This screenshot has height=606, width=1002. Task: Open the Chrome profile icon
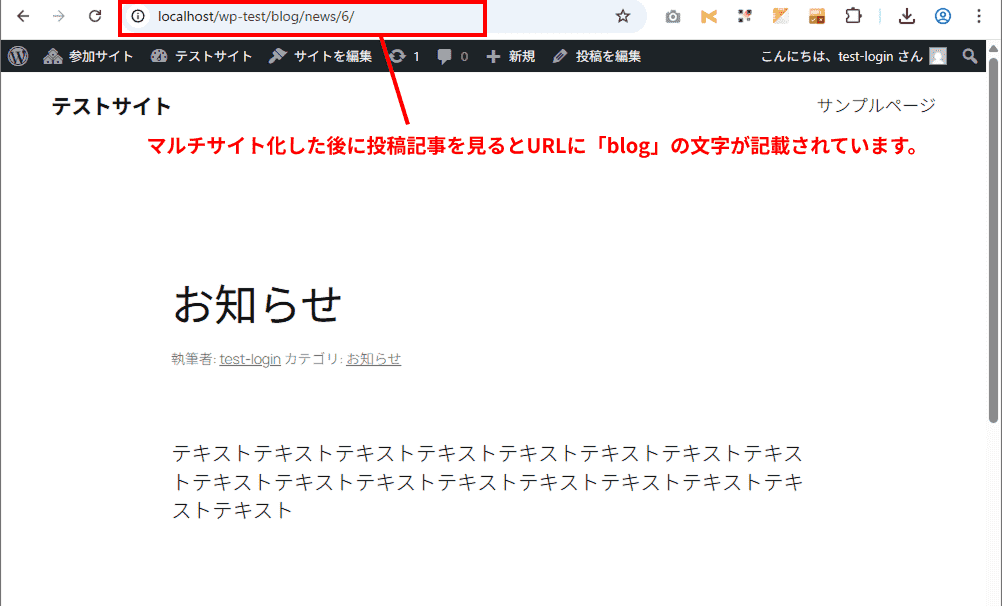[941, 16]
